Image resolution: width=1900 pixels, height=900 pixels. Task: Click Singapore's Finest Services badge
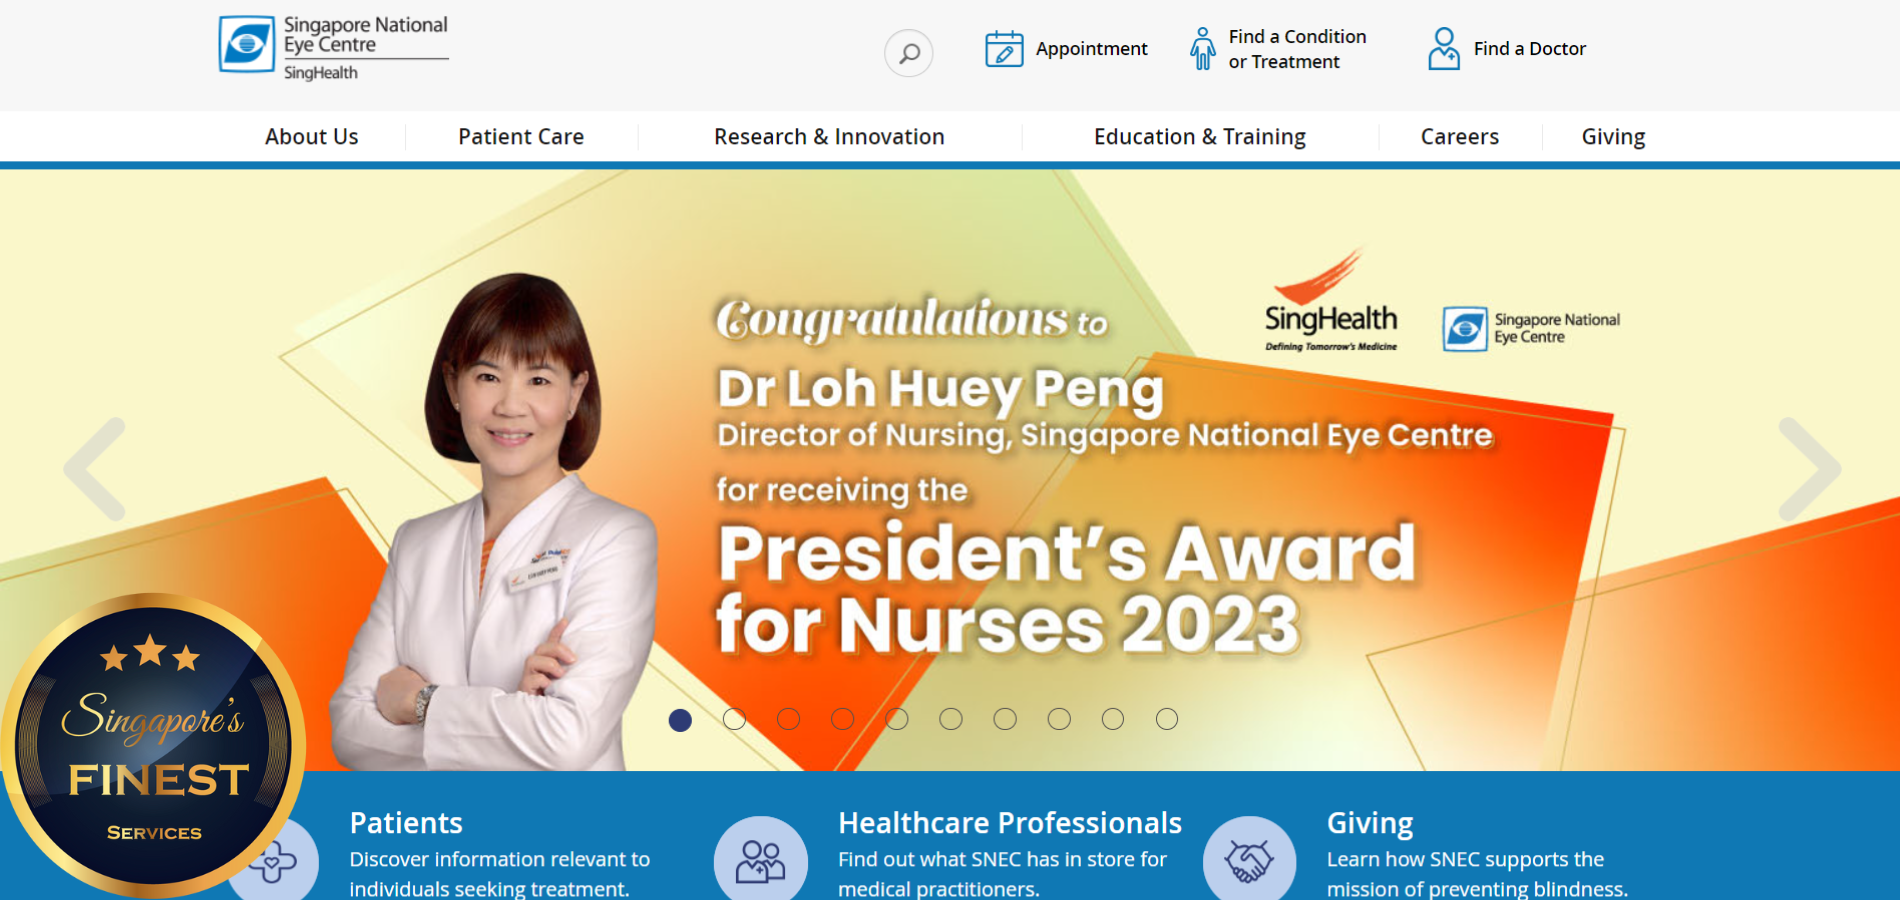point(153,745)
